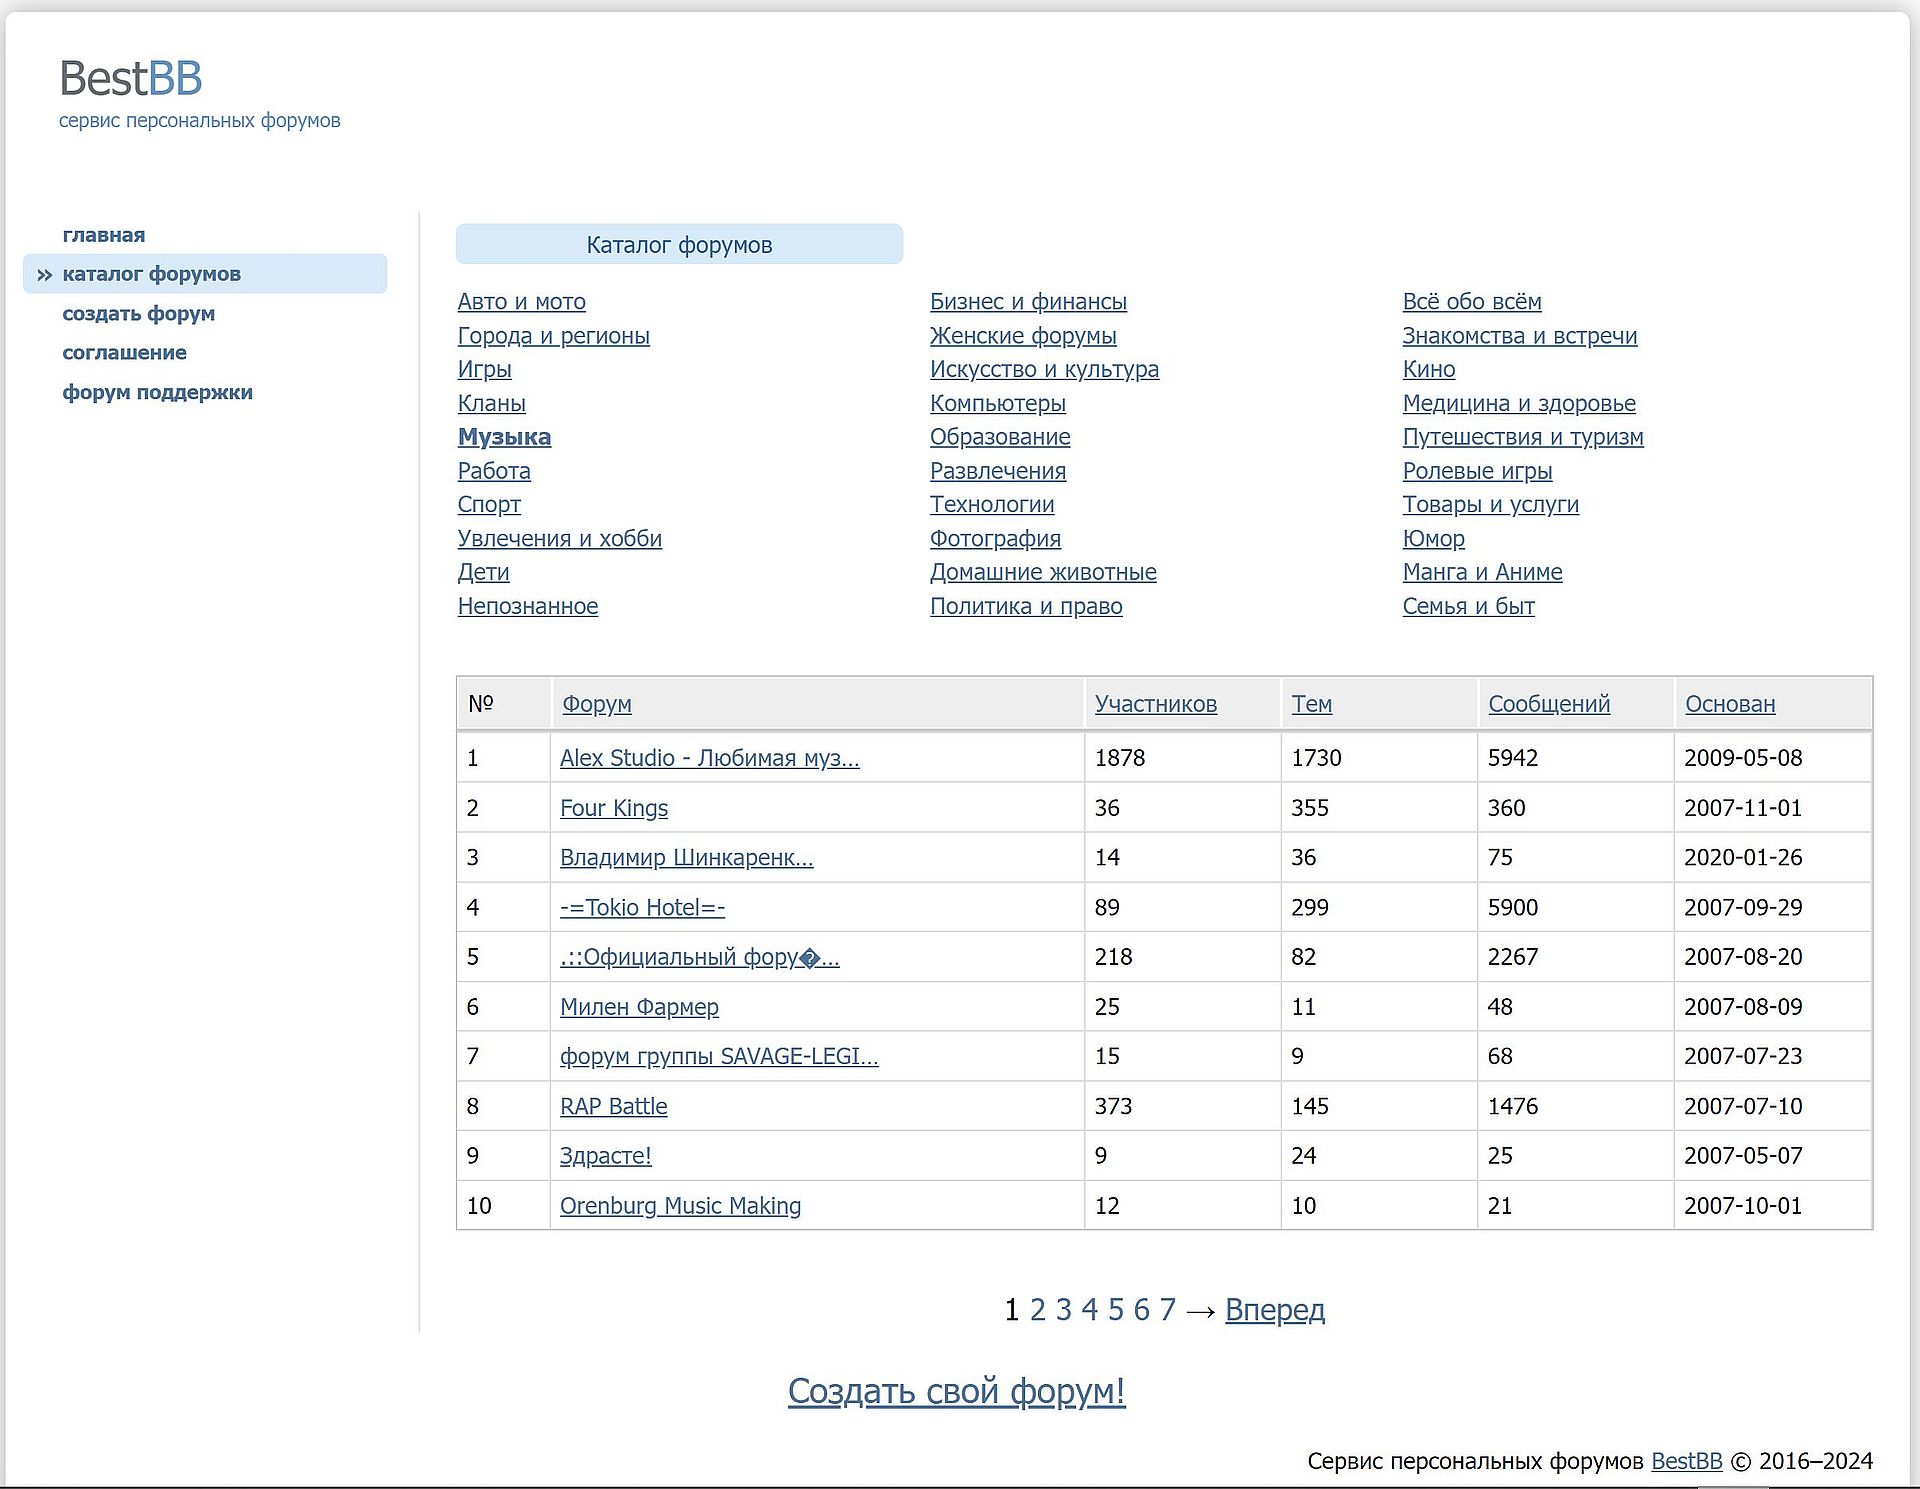Sort table by Форум column header
Screen dimensions: 1920x1489
point(597,704)
